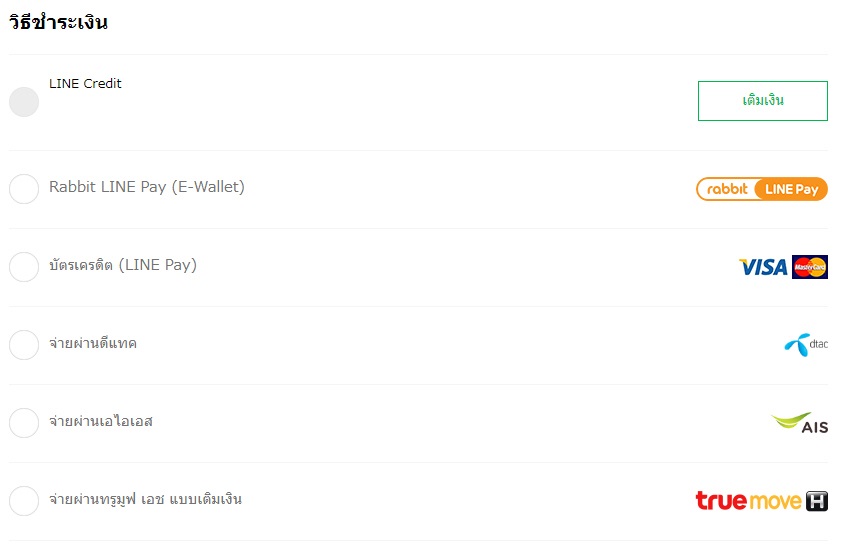Click the จ่ายผ่านเอไอเอส label

[x=101, y=421]
